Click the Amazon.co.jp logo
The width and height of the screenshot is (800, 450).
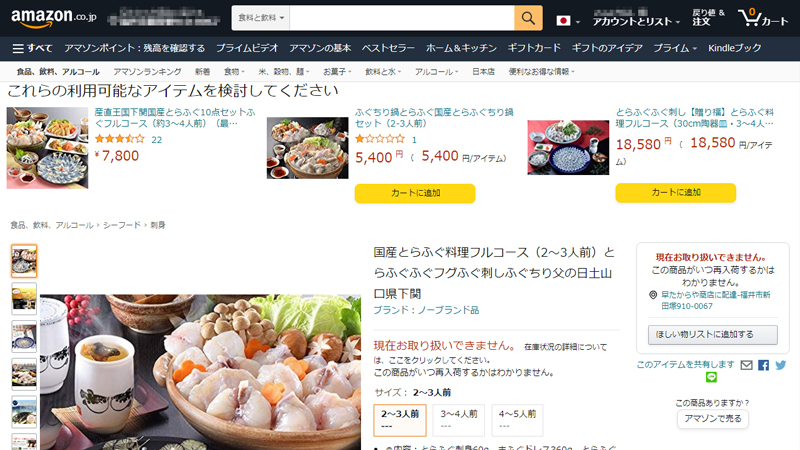click(x=54, y=18)
